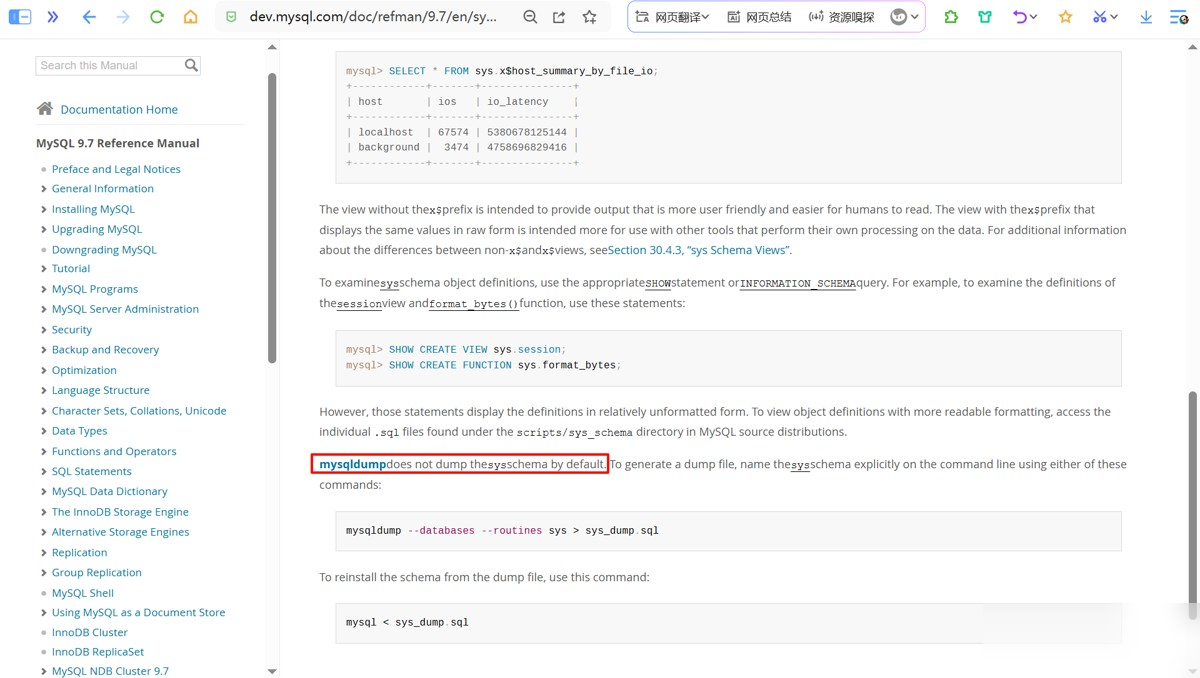The height and width of the screenshot is (678, 1200).
Task: Click the MySQL 9.7 Reference Manual heading
Action: pyautogui.click(x=118, y=143)
